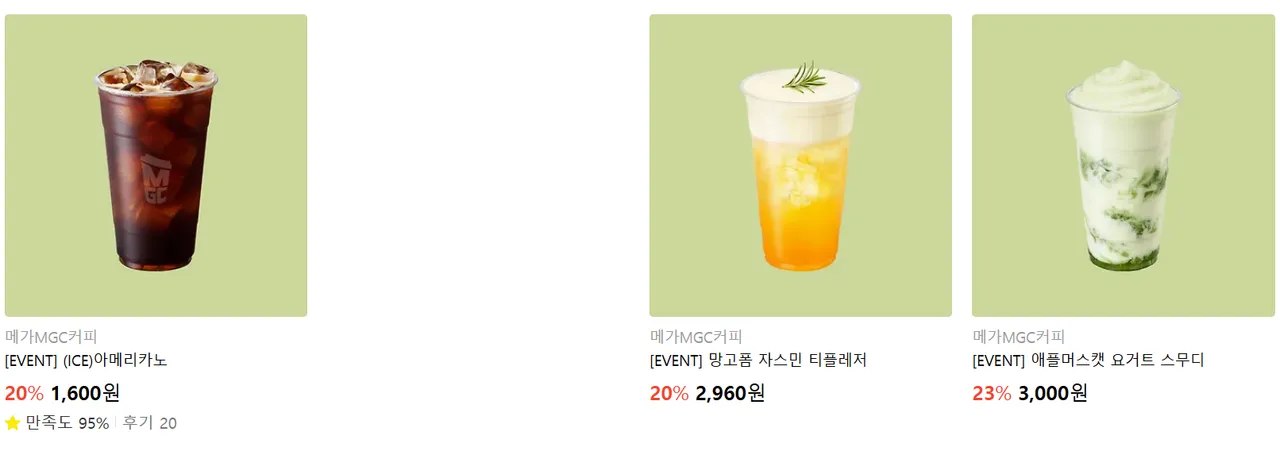View the 만족도 95% satisfaction rating
The image size is (1280, 451).
pyautogui.click(x=67, y=423)
